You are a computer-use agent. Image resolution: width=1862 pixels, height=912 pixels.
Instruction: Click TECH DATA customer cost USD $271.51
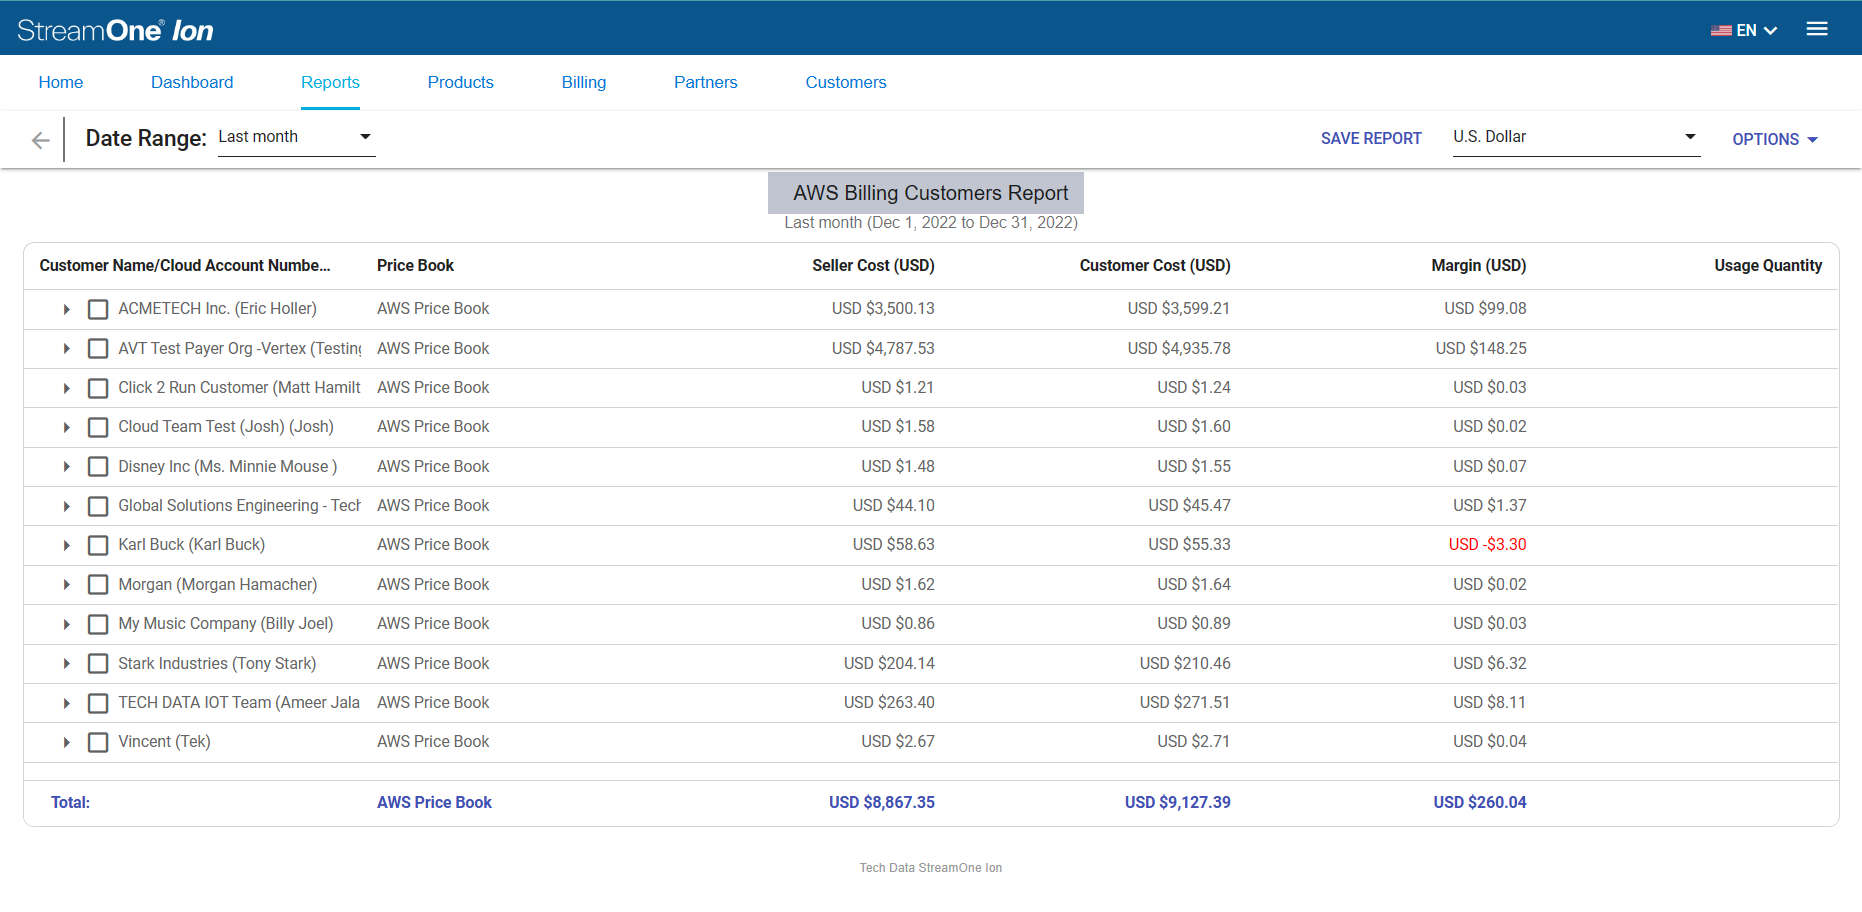point(1185,703)
